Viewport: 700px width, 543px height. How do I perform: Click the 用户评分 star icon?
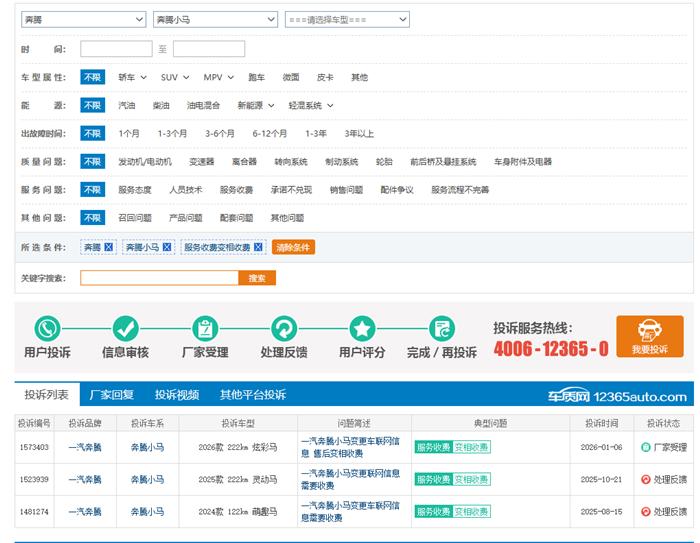pos(362,328)
